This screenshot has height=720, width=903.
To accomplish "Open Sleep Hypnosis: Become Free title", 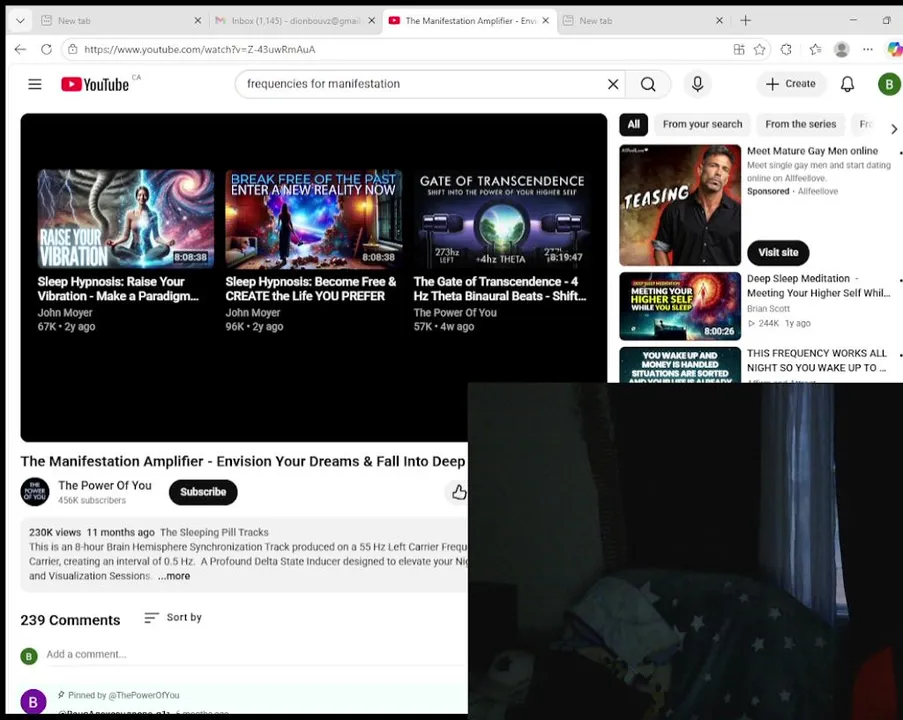I will 310,289.
